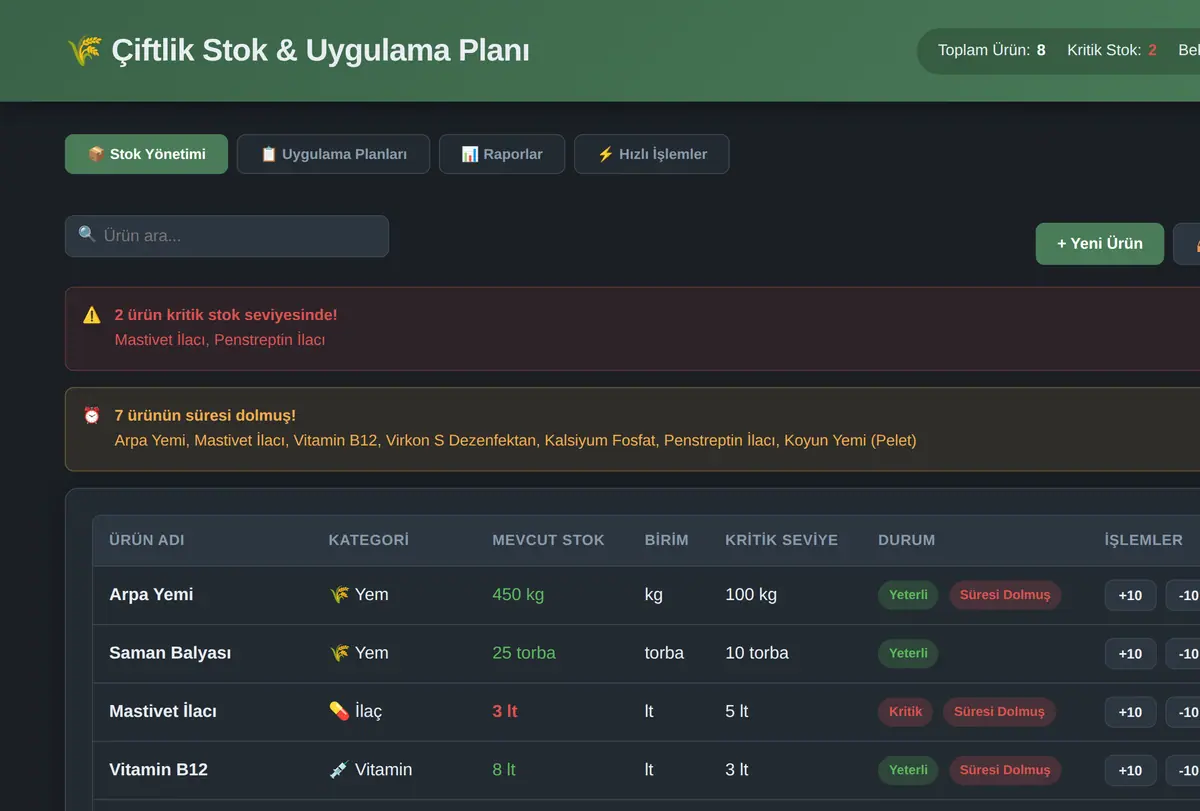The height and width of the screenshot is (811, 1200).
Task: Go to the Hızlı İşlemler tab
Action: (652, 154)
